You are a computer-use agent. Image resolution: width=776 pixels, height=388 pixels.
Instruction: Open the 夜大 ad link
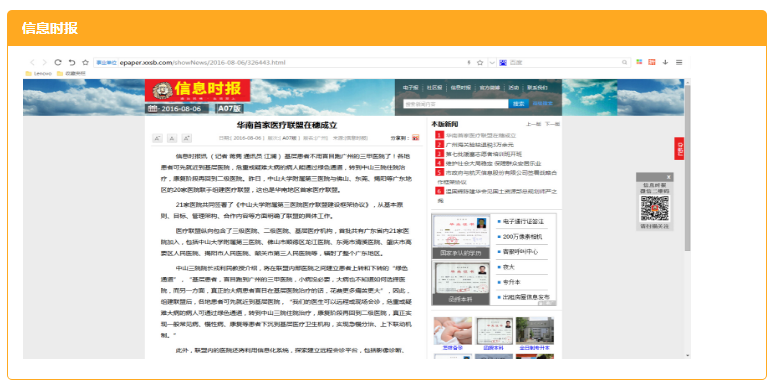(509, 267)
